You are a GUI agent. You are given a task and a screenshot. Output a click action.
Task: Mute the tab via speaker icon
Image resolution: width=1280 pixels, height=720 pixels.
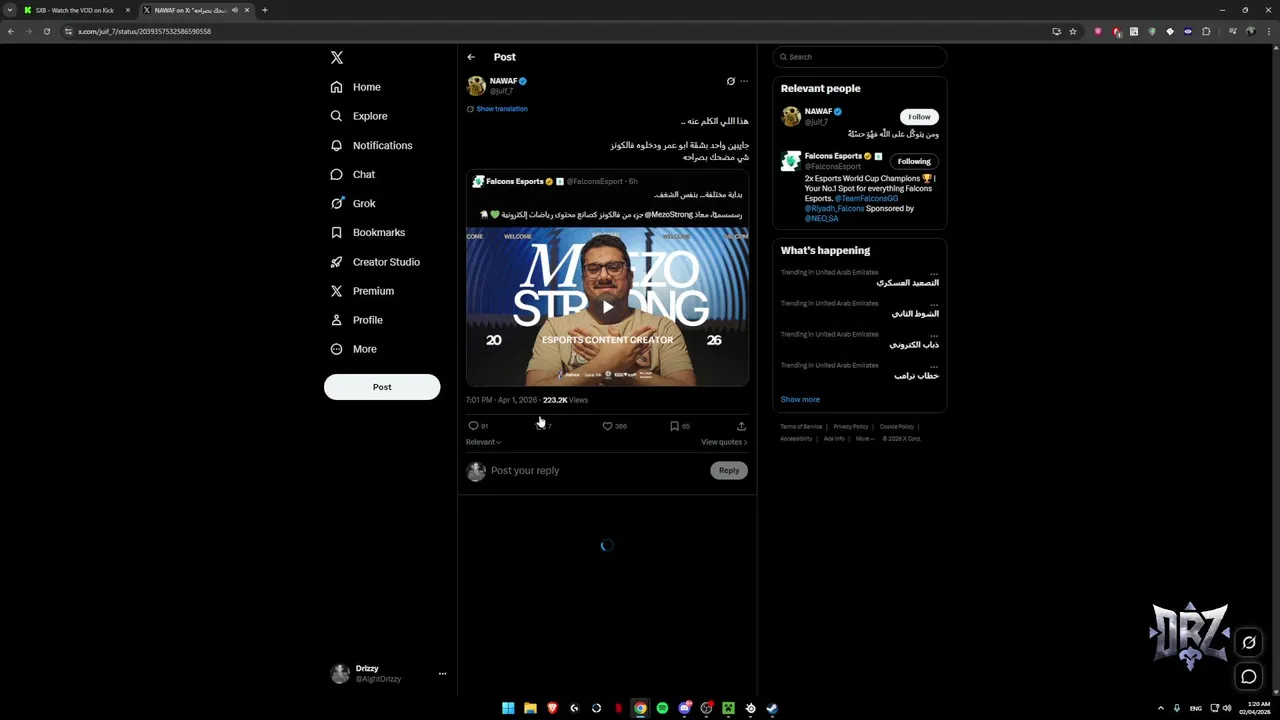(x=235, y=10)
